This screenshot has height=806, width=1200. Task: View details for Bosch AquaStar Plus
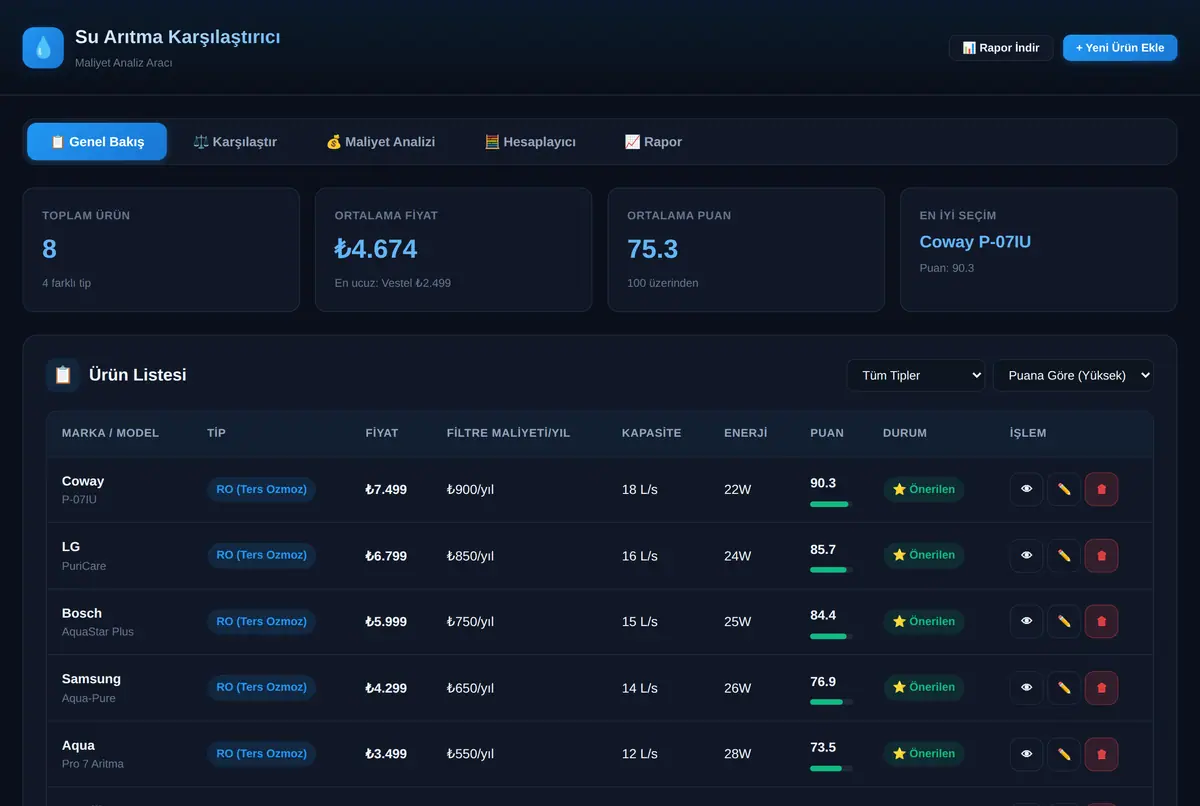(x=1026, y=621)
